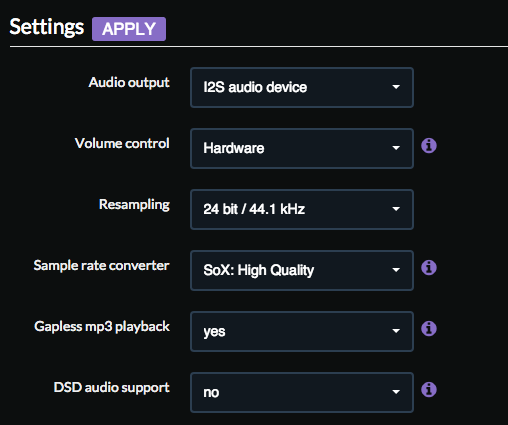Open the Resampling 24 bit / 44.1 kHz dropdown
The width and height of the screenshot is (508, 425).
[x=302, y=209]
